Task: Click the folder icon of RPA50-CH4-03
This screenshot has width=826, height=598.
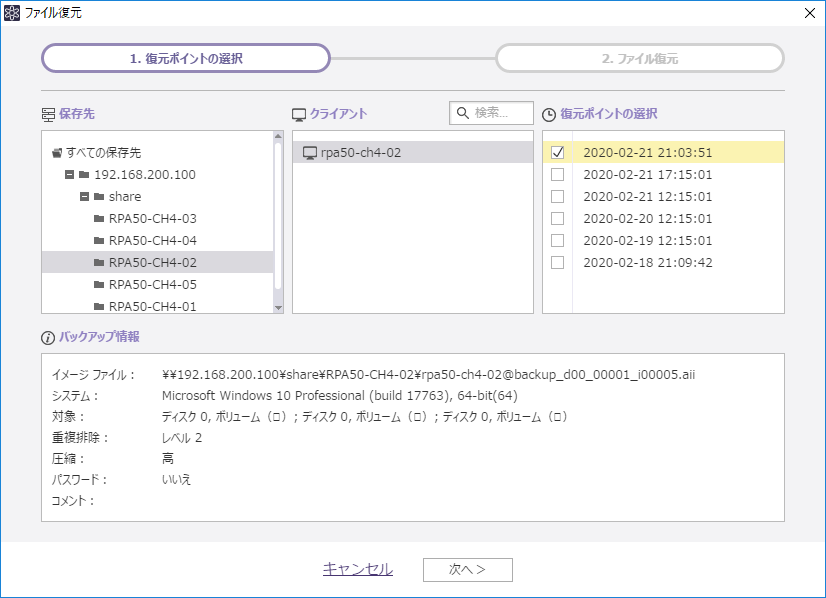Action: coord(99,219)
